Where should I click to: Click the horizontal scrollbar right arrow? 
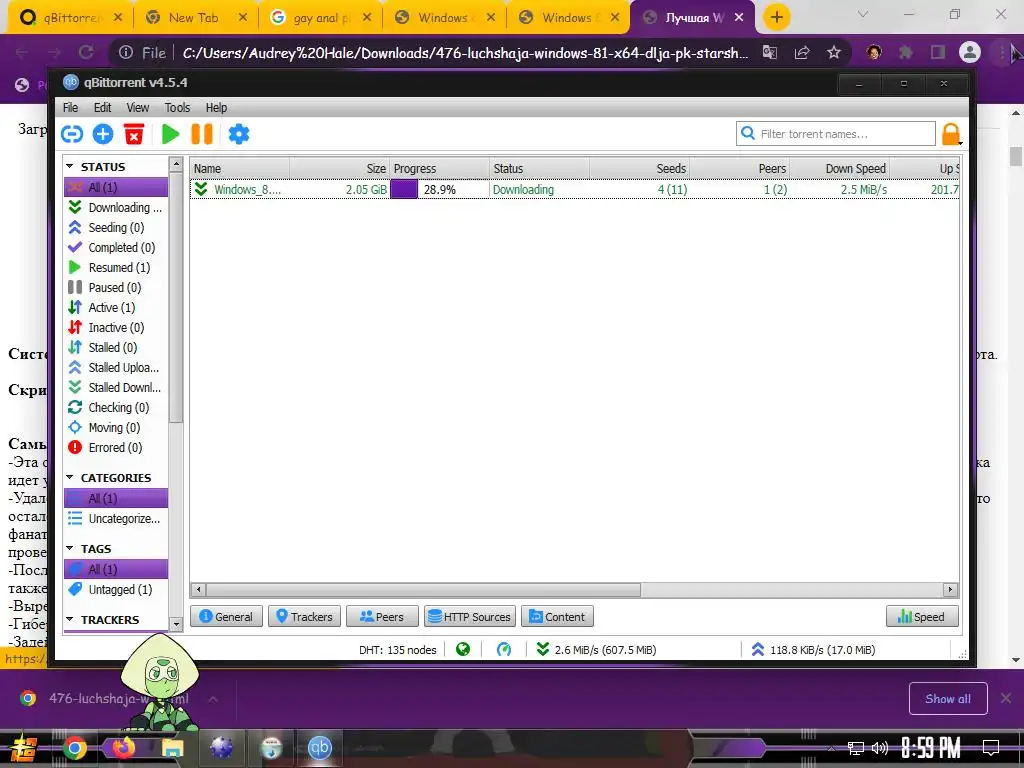(950, 590)
